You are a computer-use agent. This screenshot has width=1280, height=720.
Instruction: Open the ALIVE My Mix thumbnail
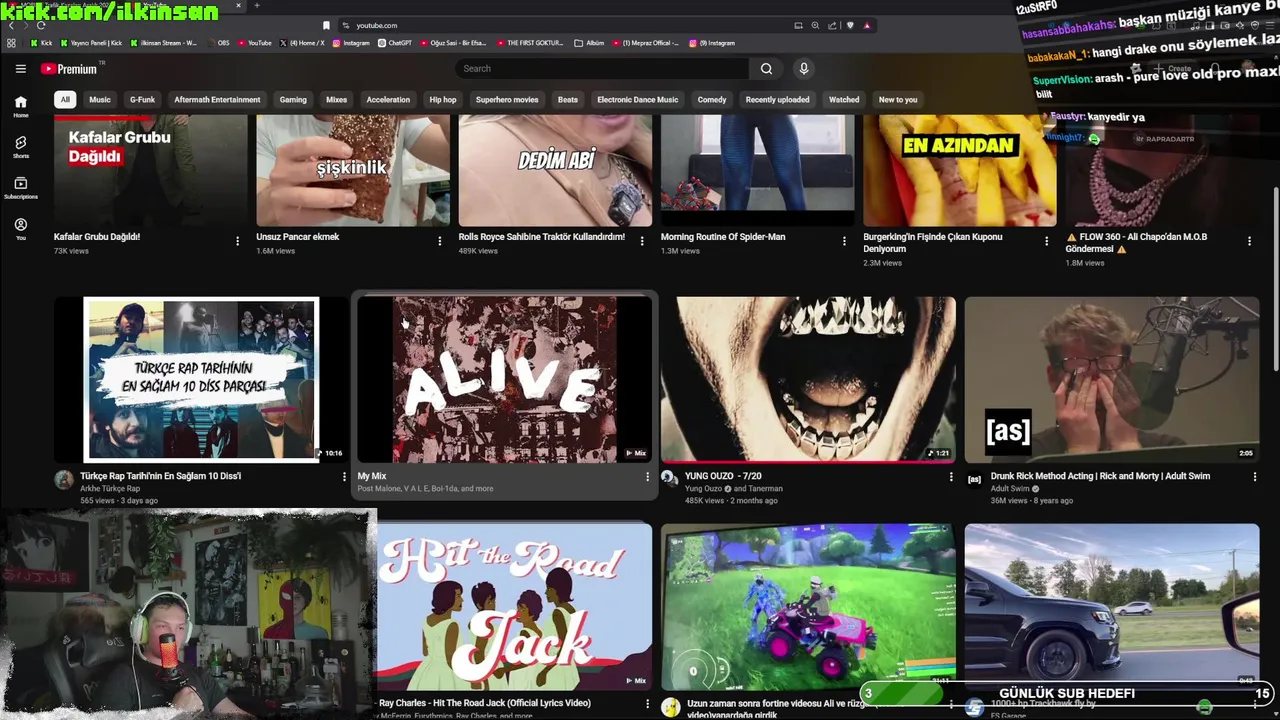pyautogui.click(x=504, y=379)
